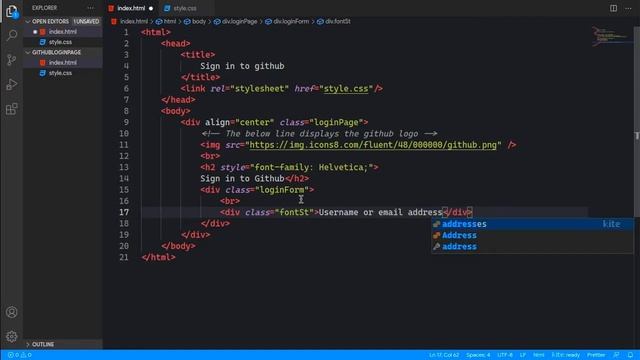Click Spaces: 4 indentation in the status bar
Screen dimensions: 640x360
click(x=478, y=355)
